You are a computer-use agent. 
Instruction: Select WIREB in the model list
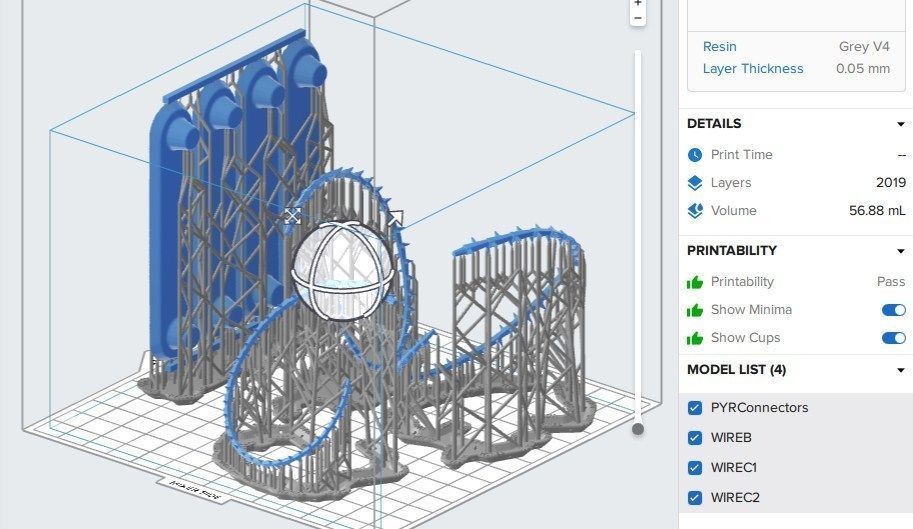(731, 438)
